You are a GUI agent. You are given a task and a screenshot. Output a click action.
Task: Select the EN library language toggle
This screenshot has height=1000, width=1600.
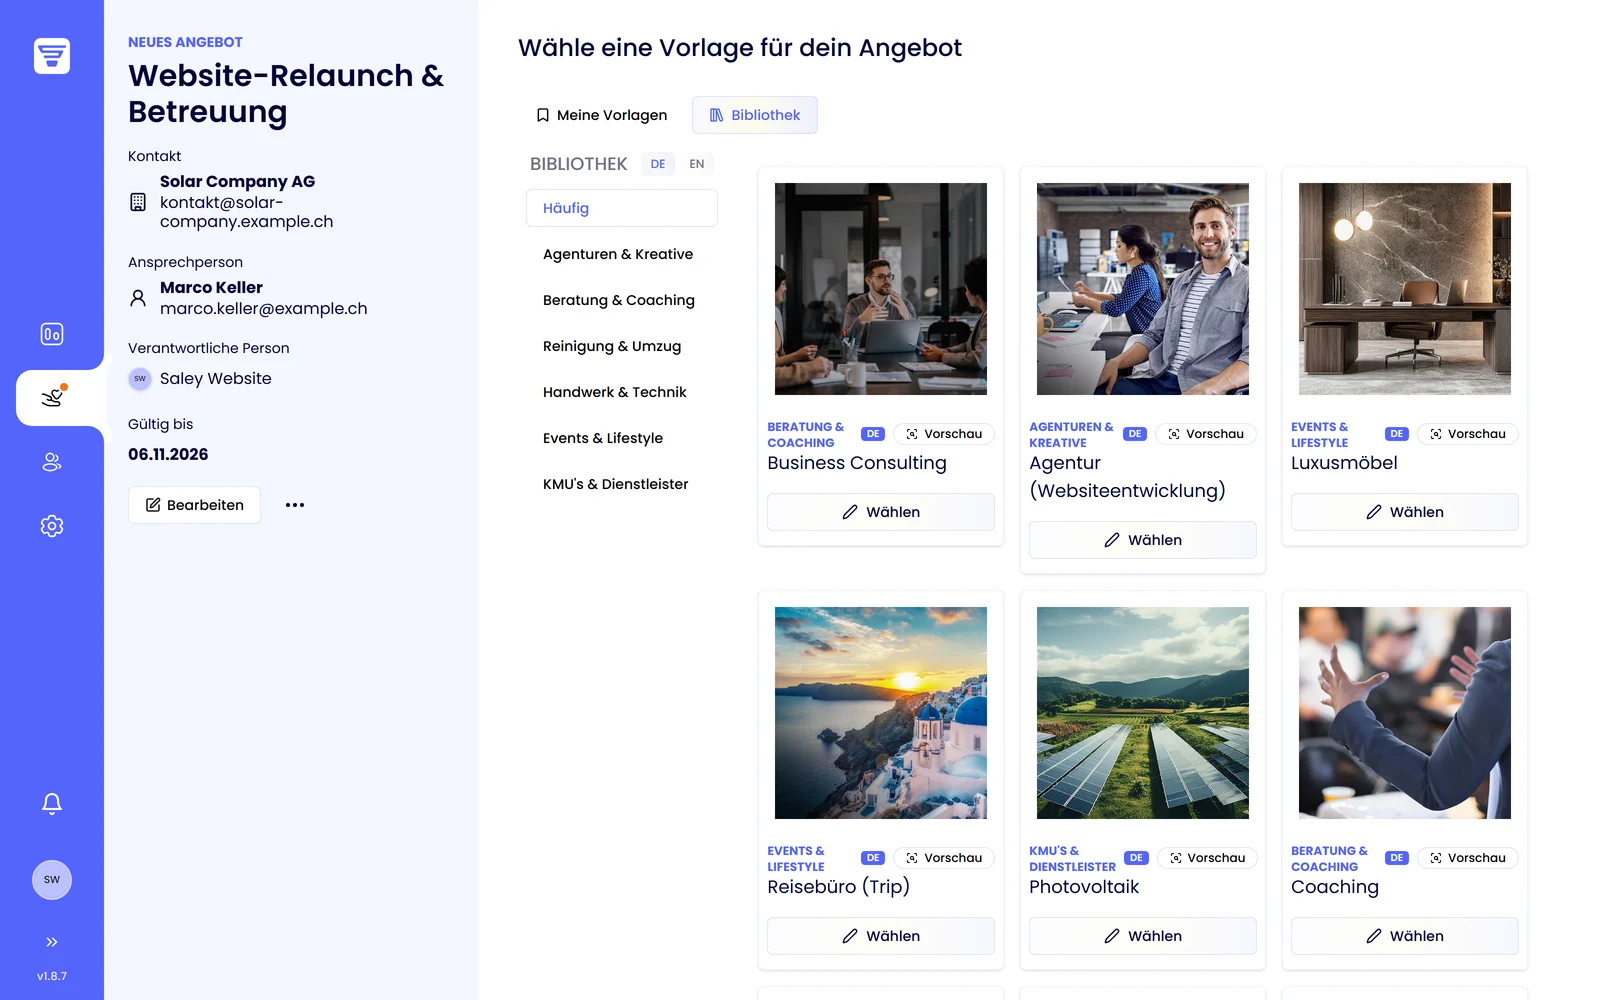[697, 164]
